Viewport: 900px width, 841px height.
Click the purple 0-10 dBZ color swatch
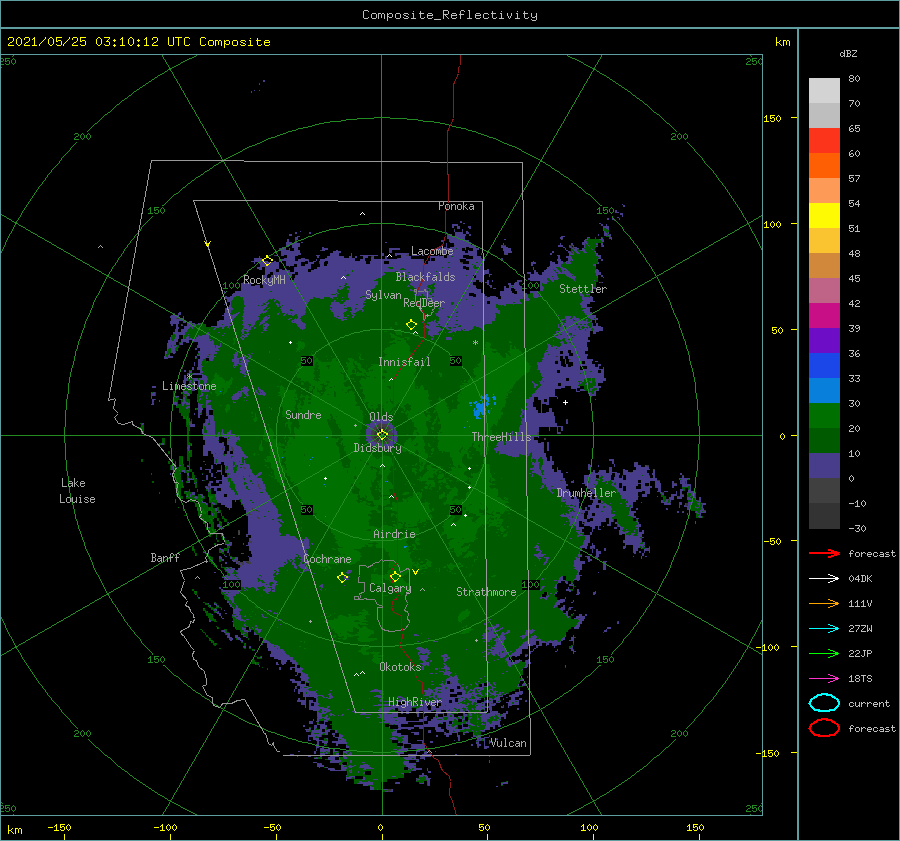click(x=824, y=466)
